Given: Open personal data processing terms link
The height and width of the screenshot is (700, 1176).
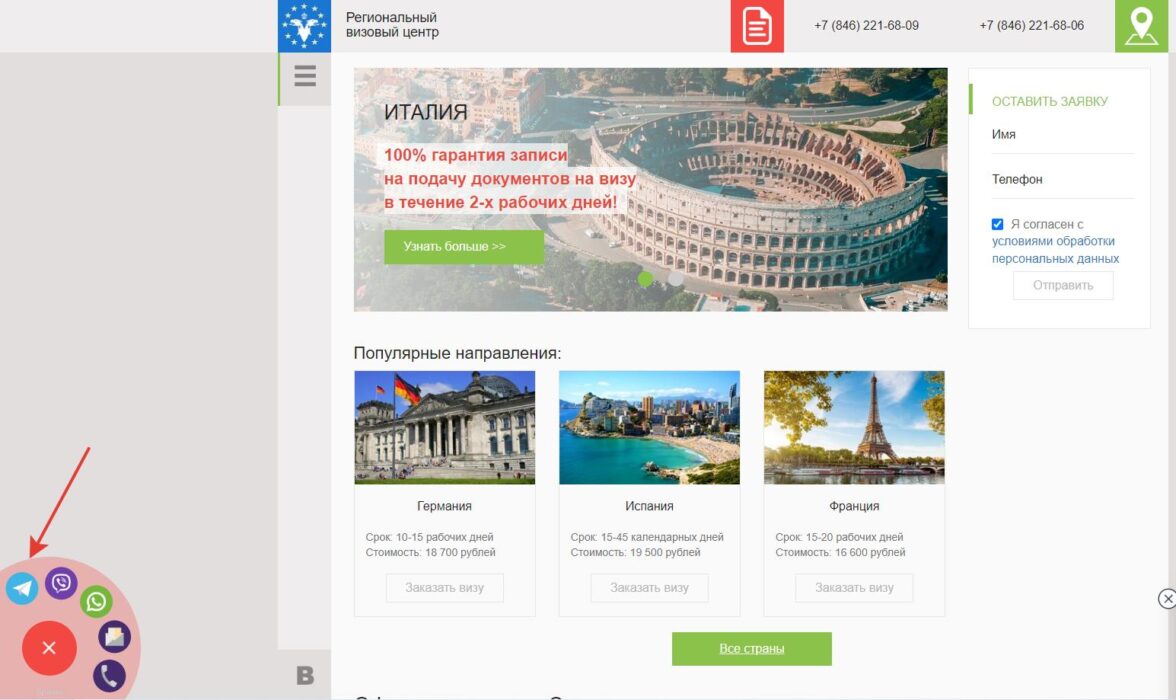Looking at the screenshot, I should pos(1055,250).
